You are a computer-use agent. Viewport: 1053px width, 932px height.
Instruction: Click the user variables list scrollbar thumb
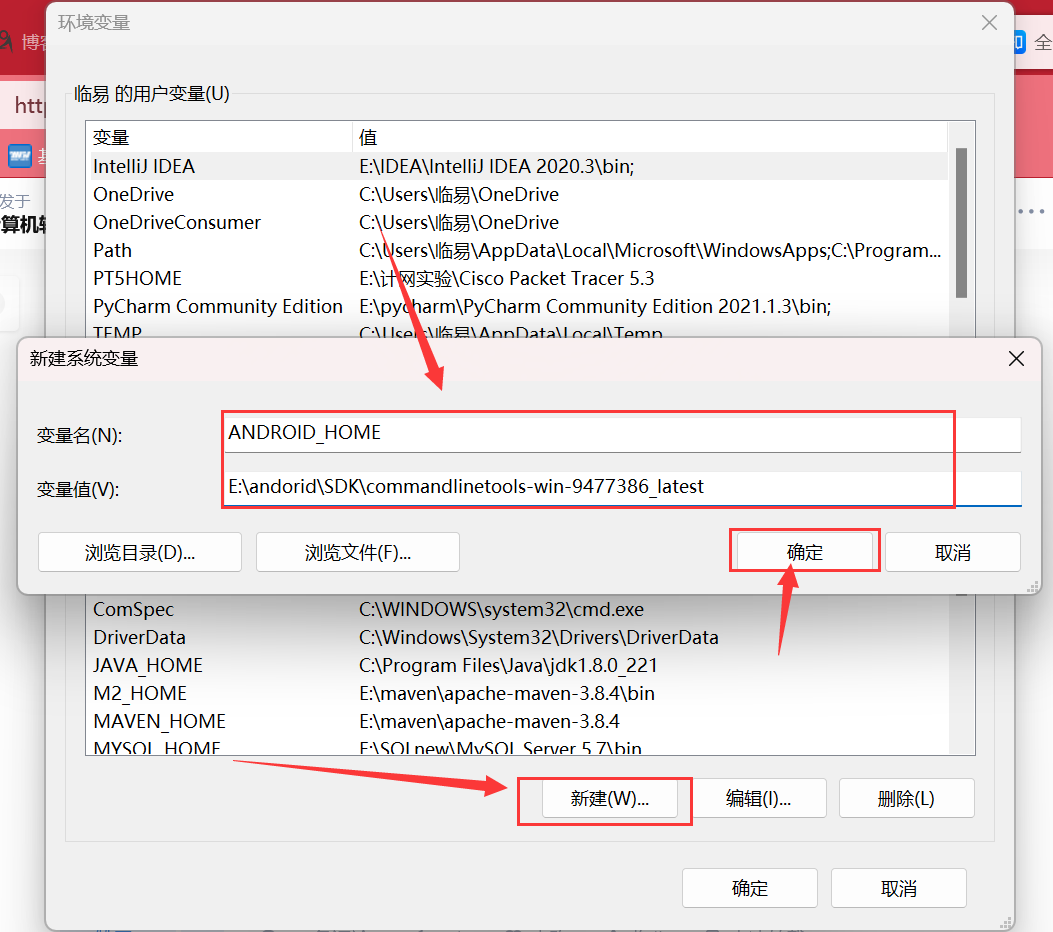[x=961, y=222]
